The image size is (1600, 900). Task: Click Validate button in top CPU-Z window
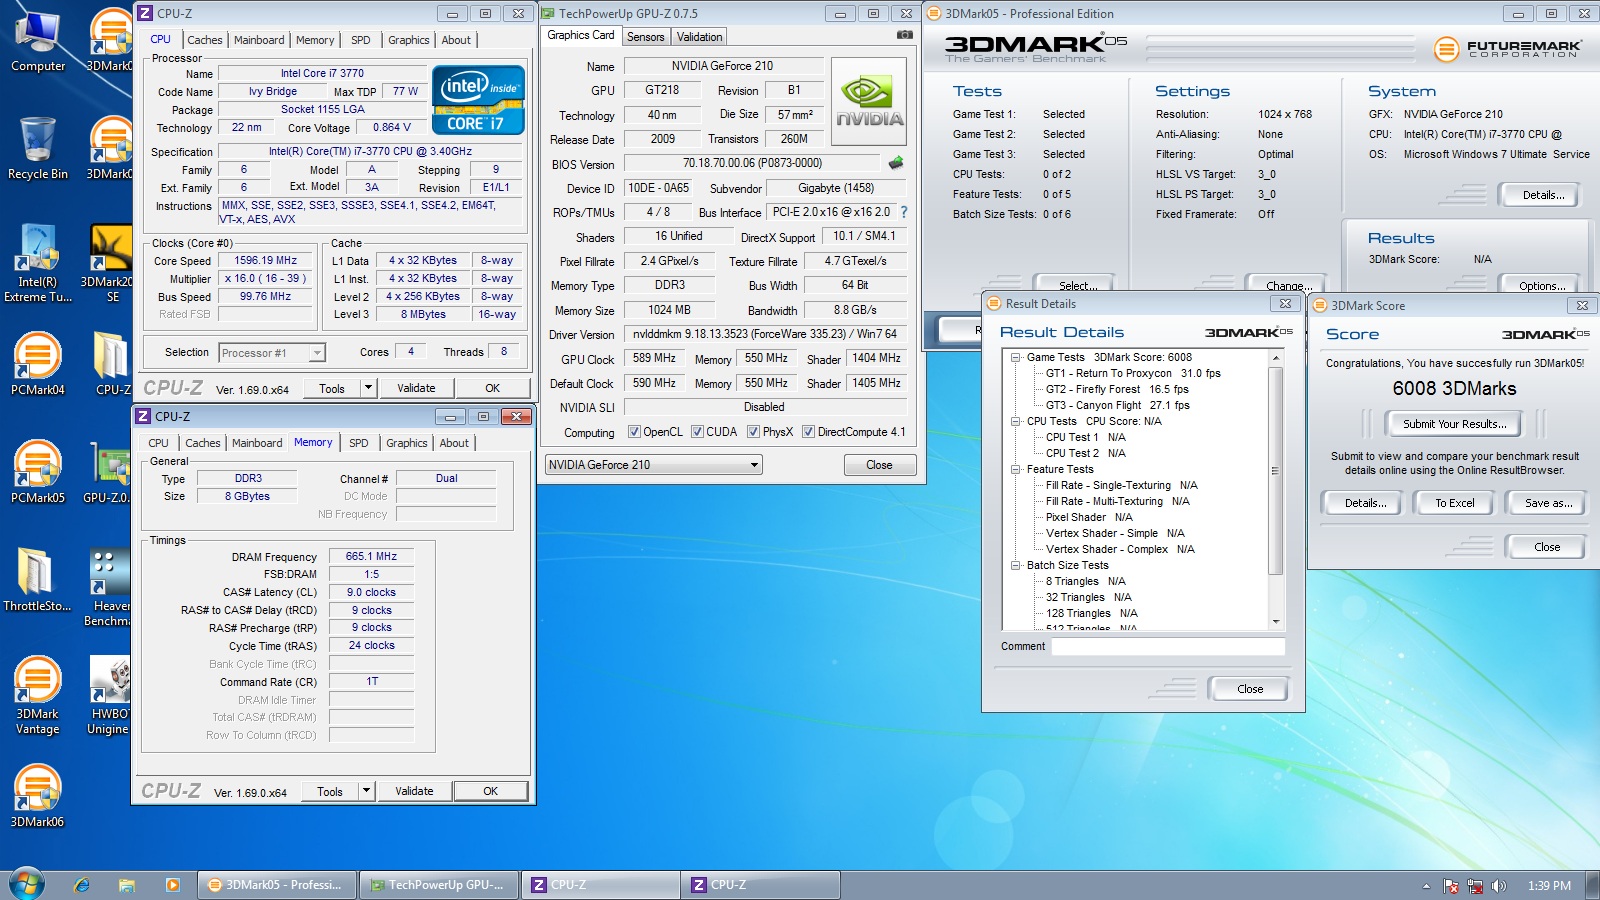[x=416, y=388]
